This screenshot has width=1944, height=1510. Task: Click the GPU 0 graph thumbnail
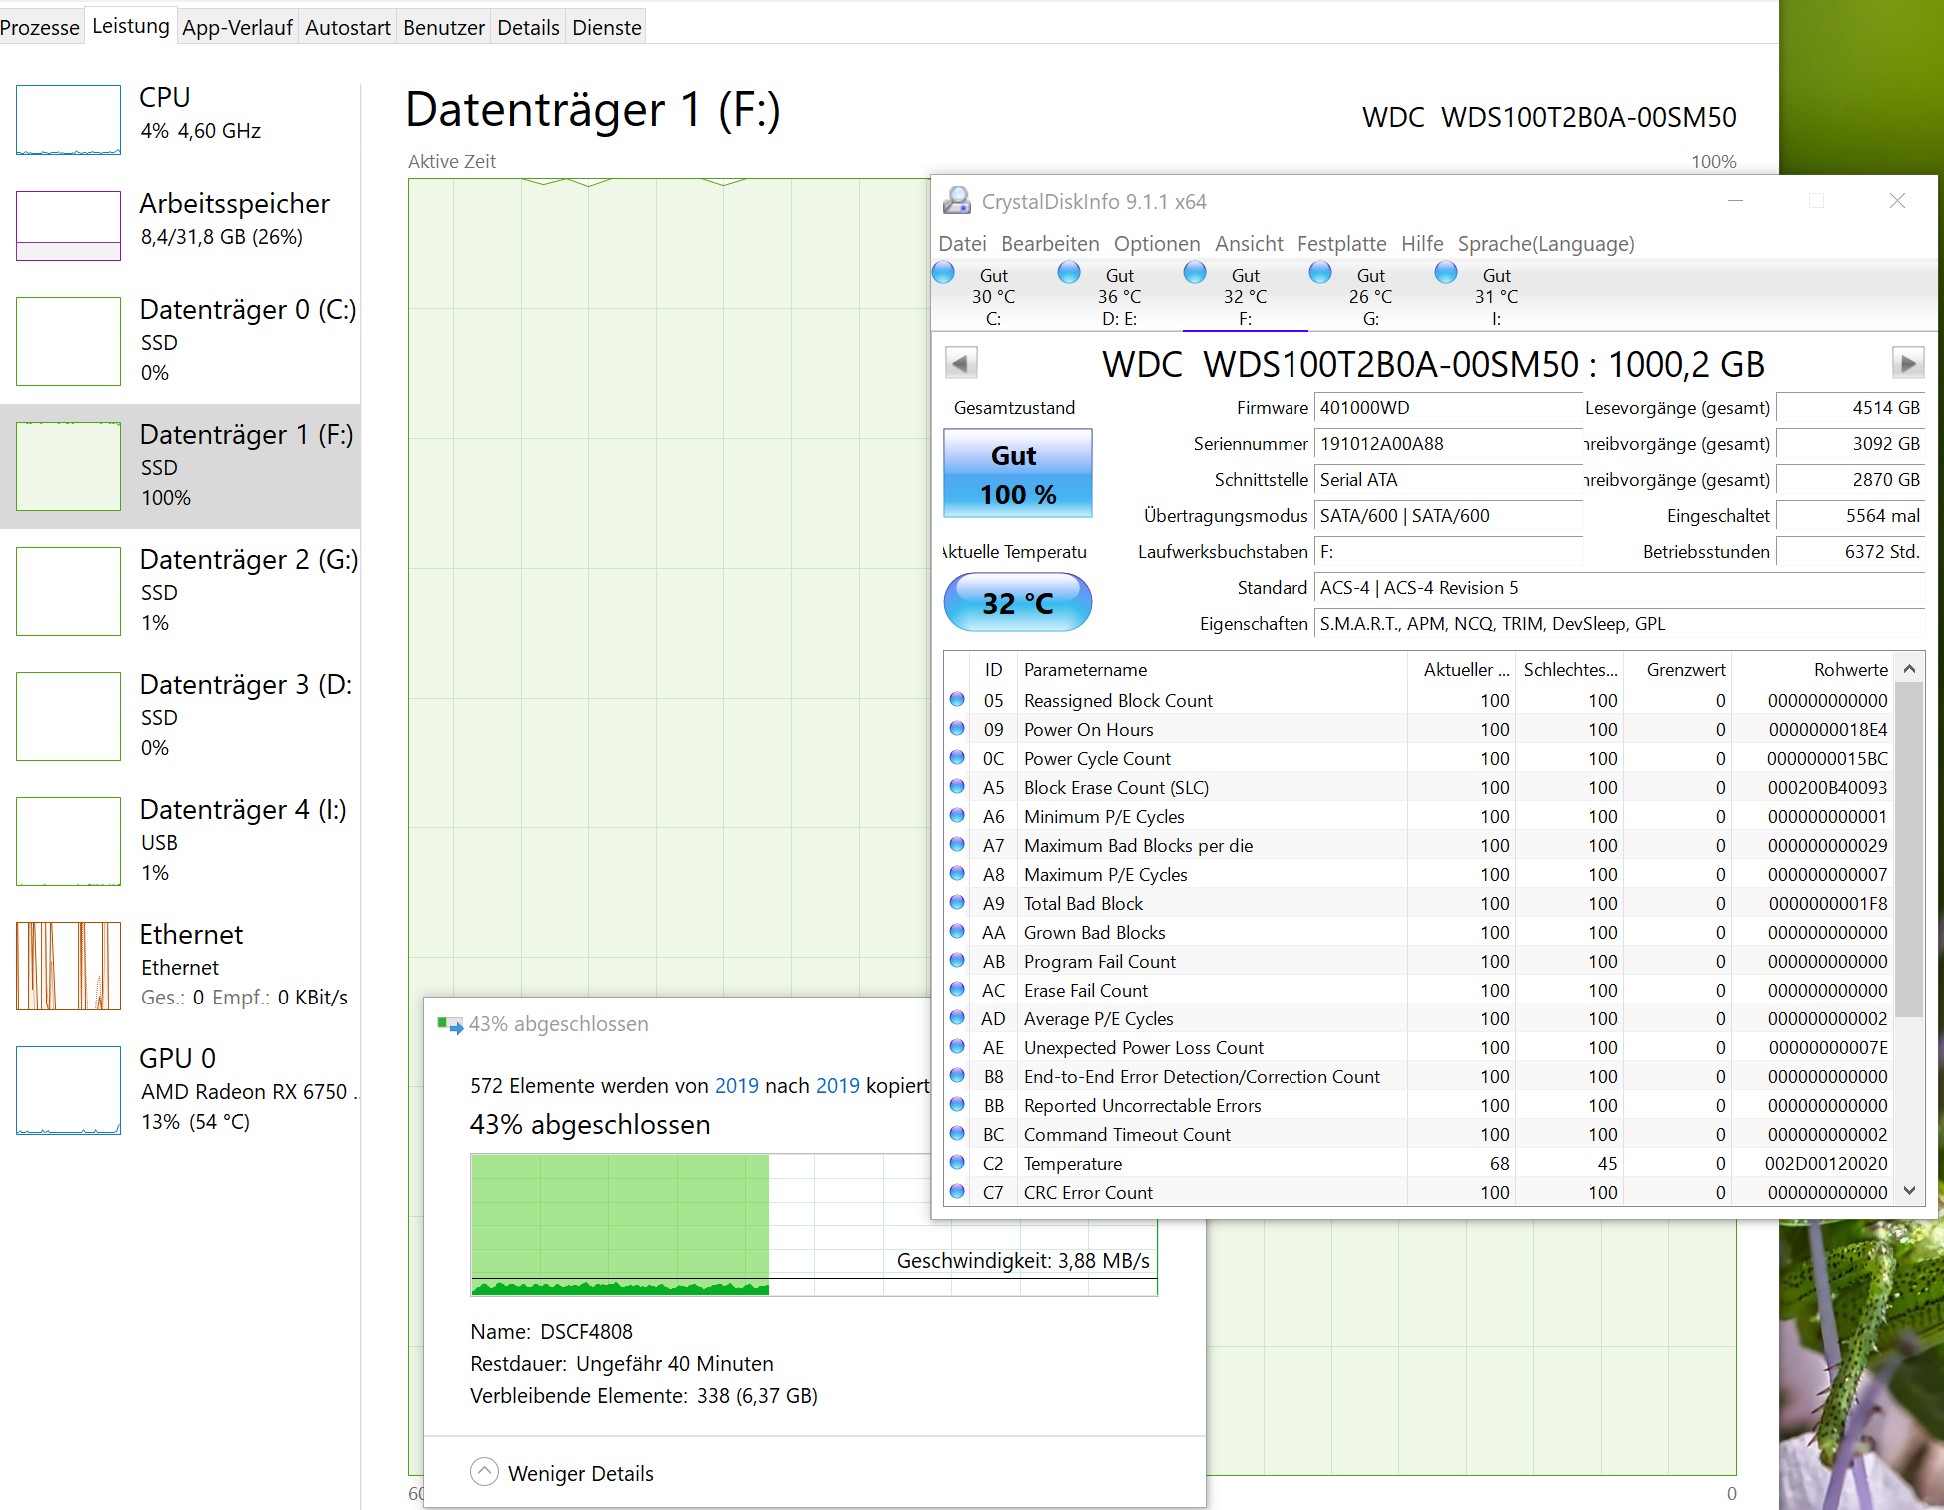pos(68,1090)
